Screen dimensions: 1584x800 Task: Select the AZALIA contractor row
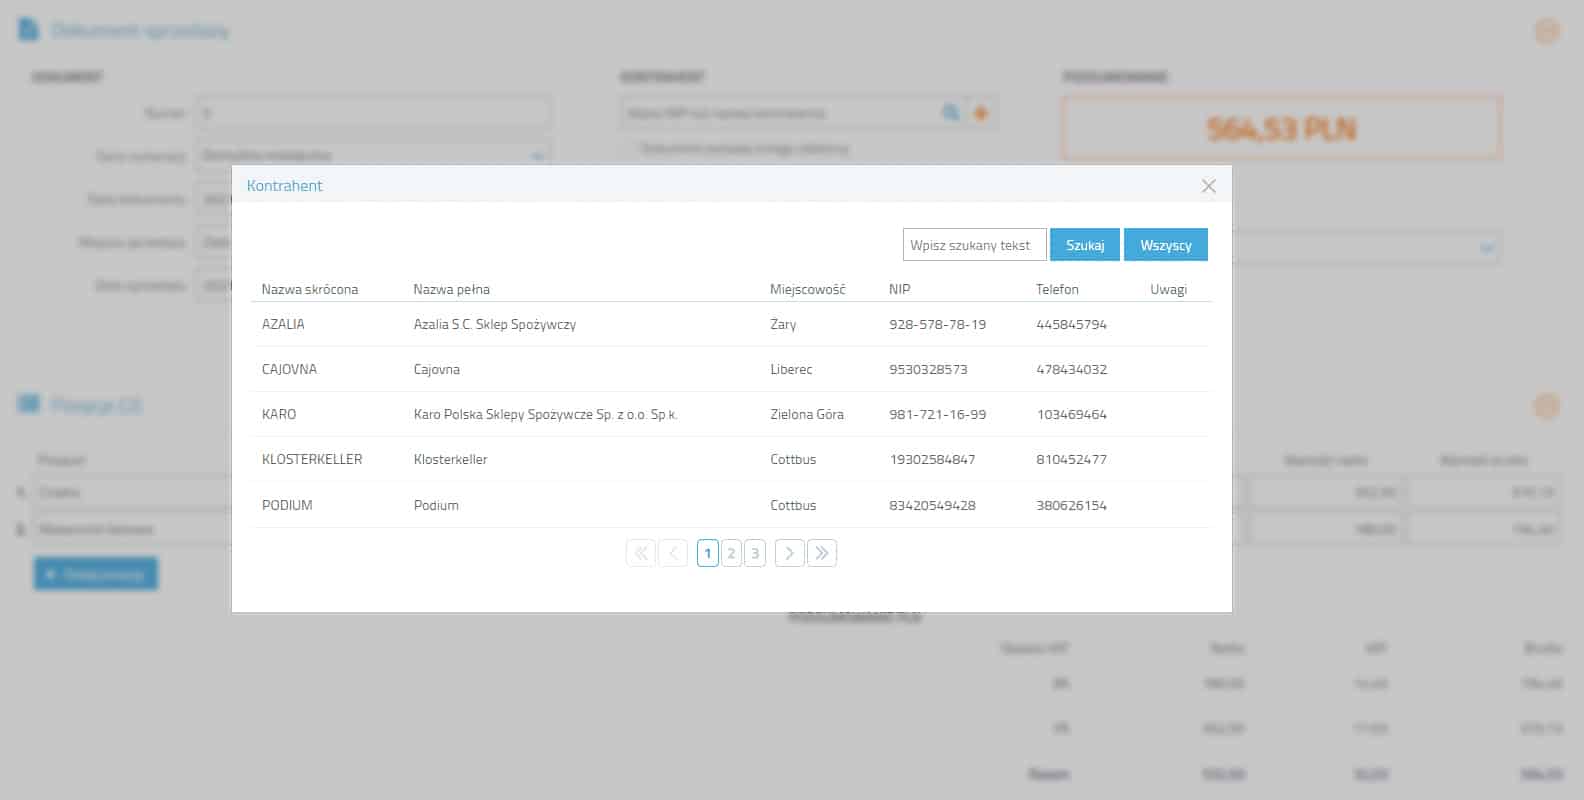pos(731,324)
